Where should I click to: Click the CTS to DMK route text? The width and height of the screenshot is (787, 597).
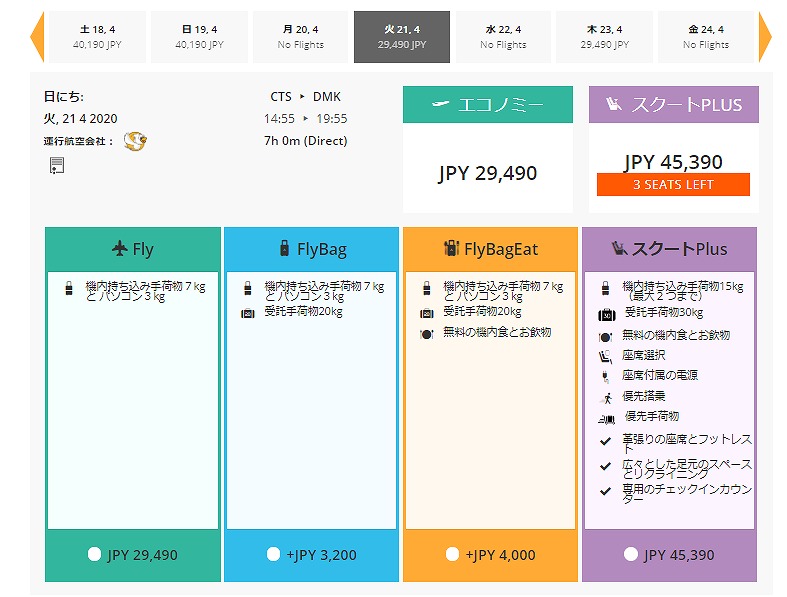(x=306, y=96)
